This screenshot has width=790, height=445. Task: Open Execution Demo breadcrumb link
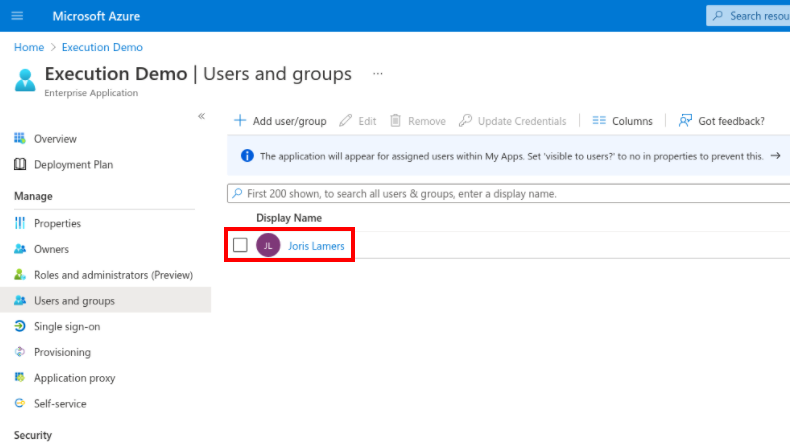[x=102, y=47]
